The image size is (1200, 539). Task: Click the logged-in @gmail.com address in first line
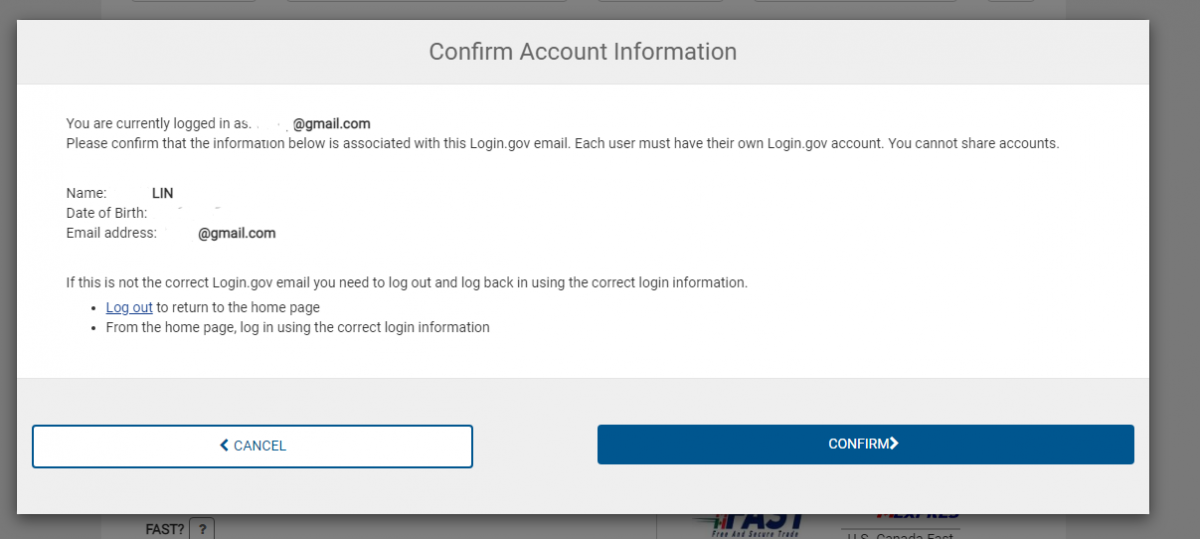tap(331, 124)
